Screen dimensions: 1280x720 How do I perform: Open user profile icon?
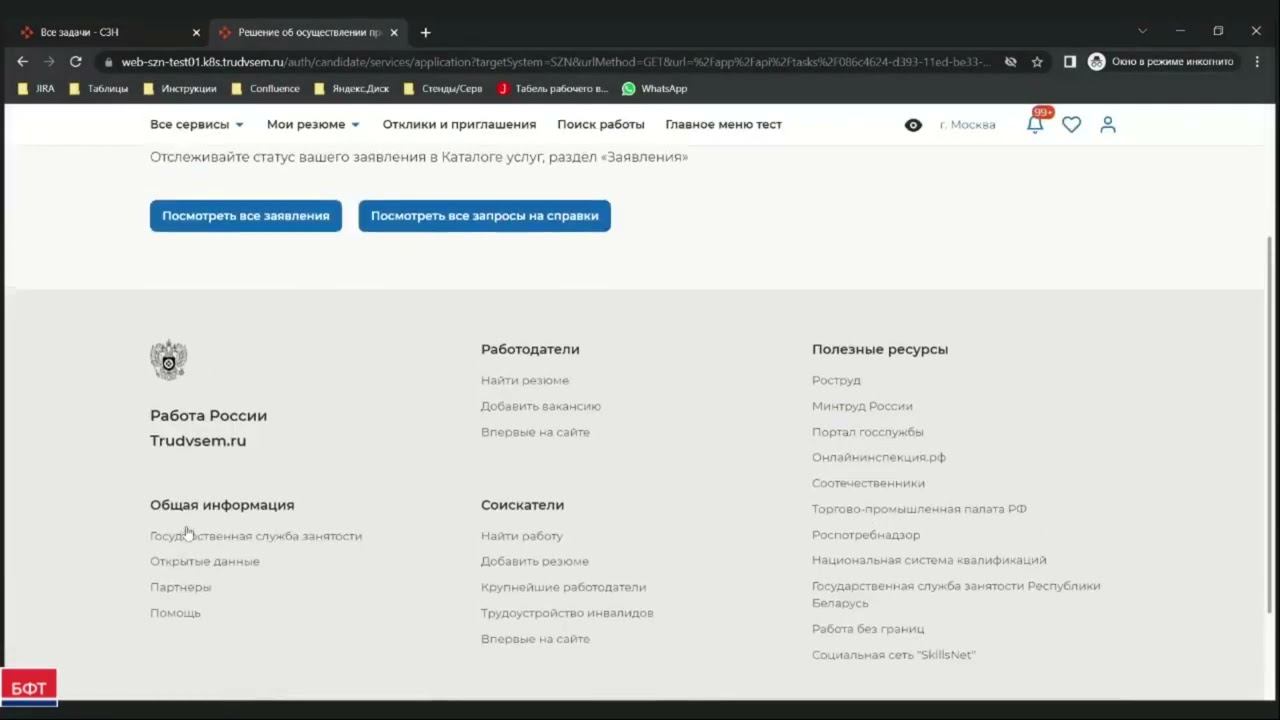pyautogui.click(x=1108, y=124)
